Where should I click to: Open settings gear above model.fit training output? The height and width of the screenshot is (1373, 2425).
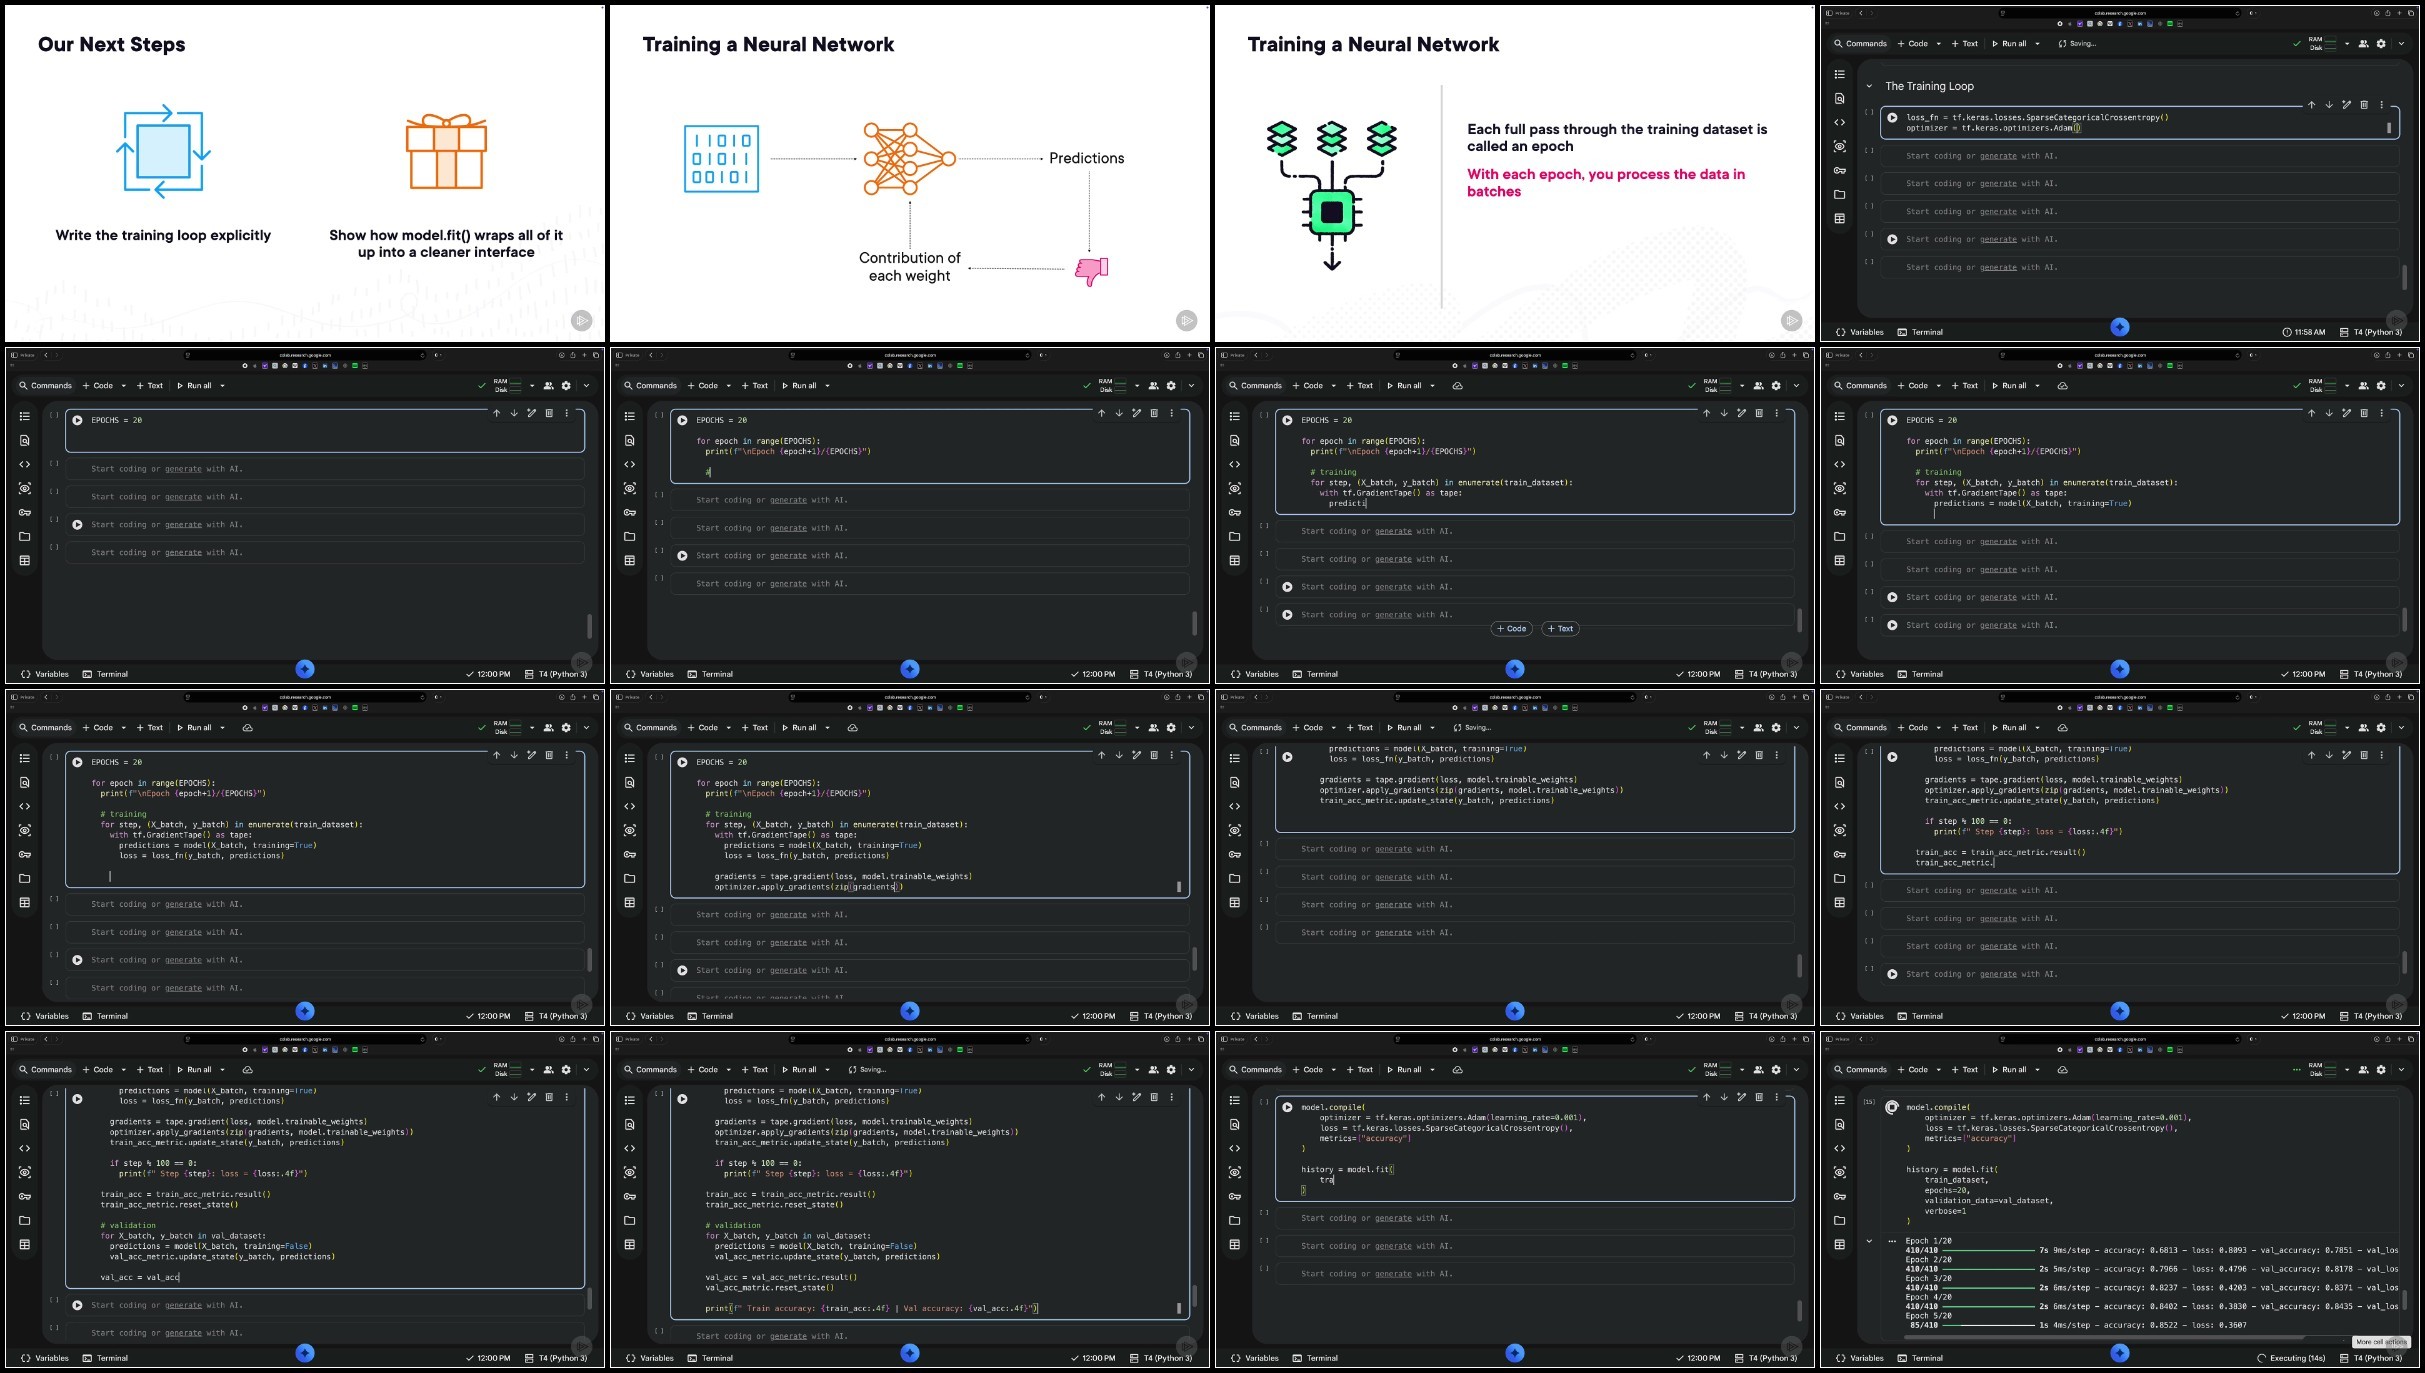[x=2381, y=1069]
